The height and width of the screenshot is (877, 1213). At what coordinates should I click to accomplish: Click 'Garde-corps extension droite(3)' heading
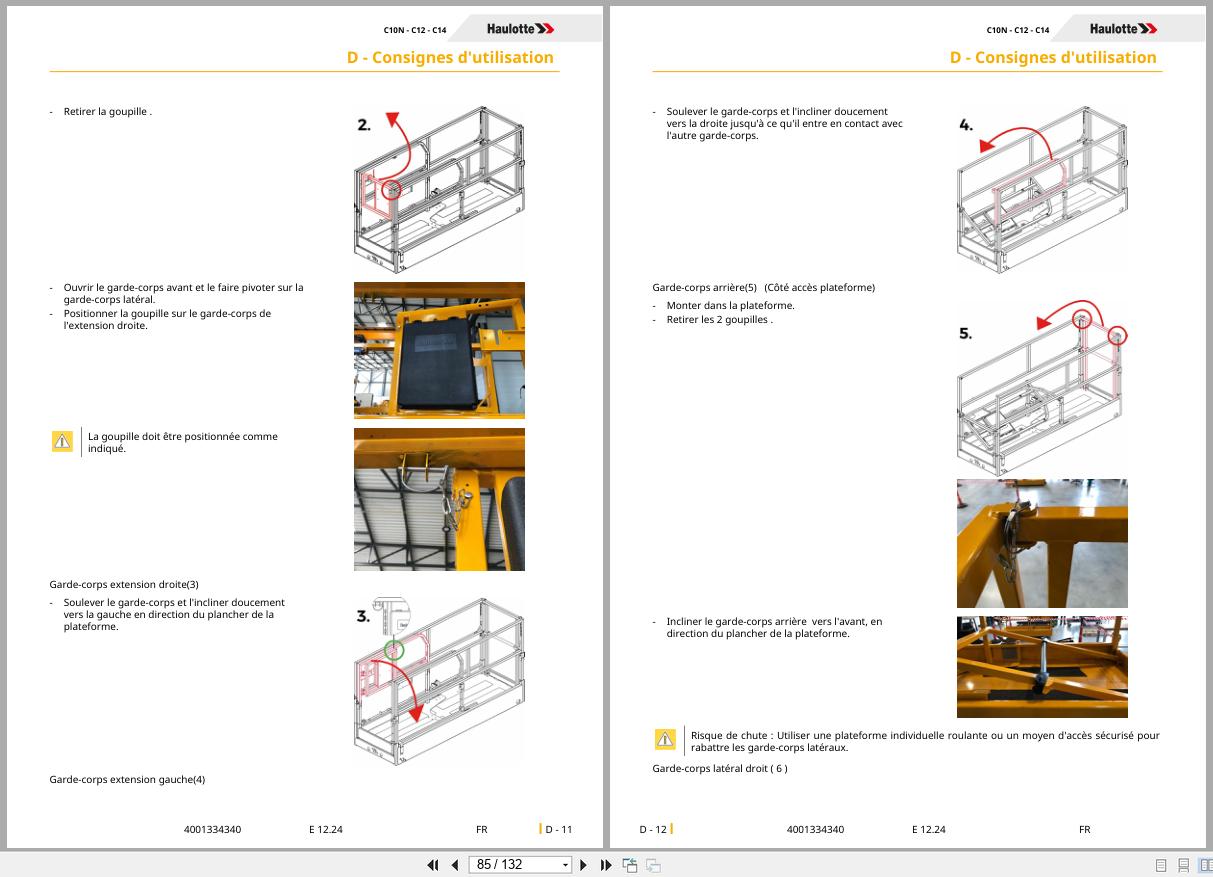point(124,584)
